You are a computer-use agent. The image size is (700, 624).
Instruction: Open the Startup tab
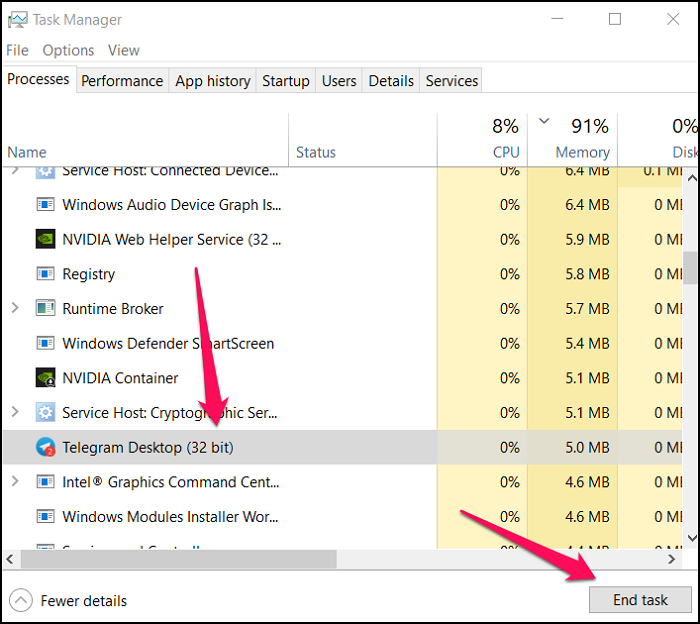click(x=286, y=81)
